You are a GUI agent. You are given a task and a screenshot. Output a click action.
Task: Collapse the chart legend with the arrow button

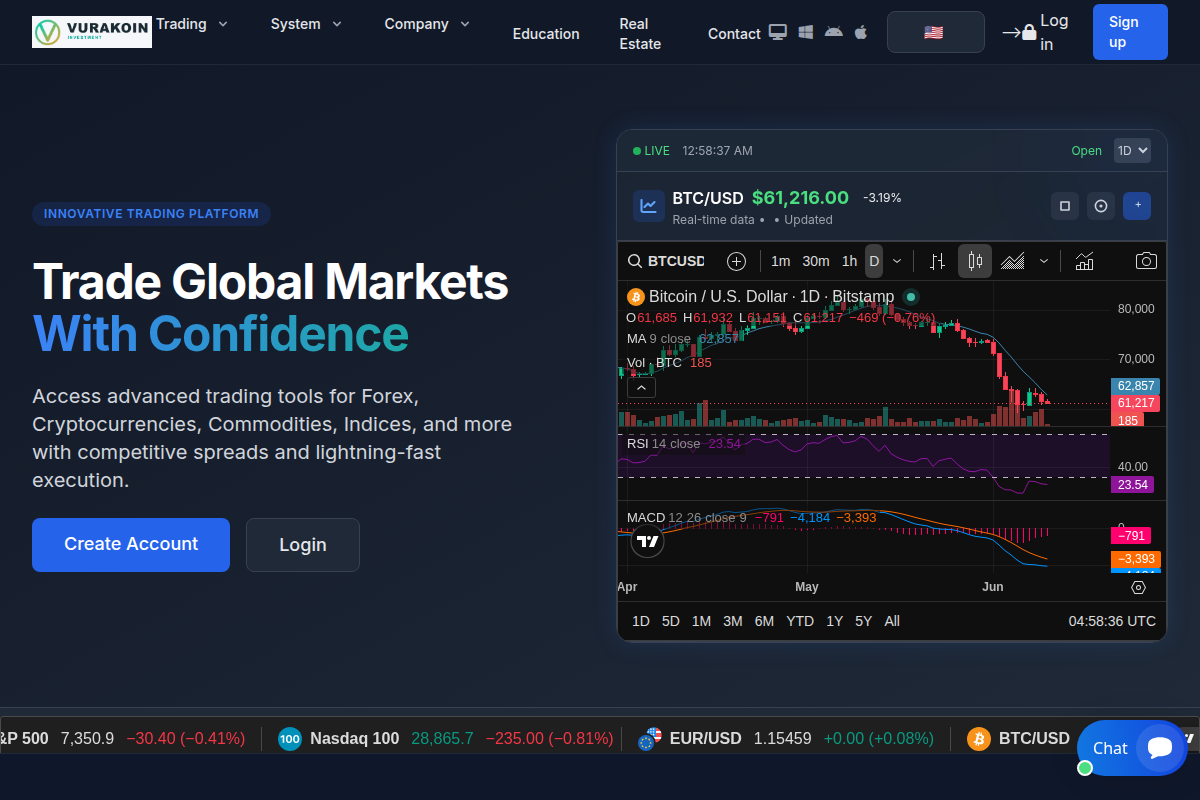pyautogui.click(x=641, y=388)
